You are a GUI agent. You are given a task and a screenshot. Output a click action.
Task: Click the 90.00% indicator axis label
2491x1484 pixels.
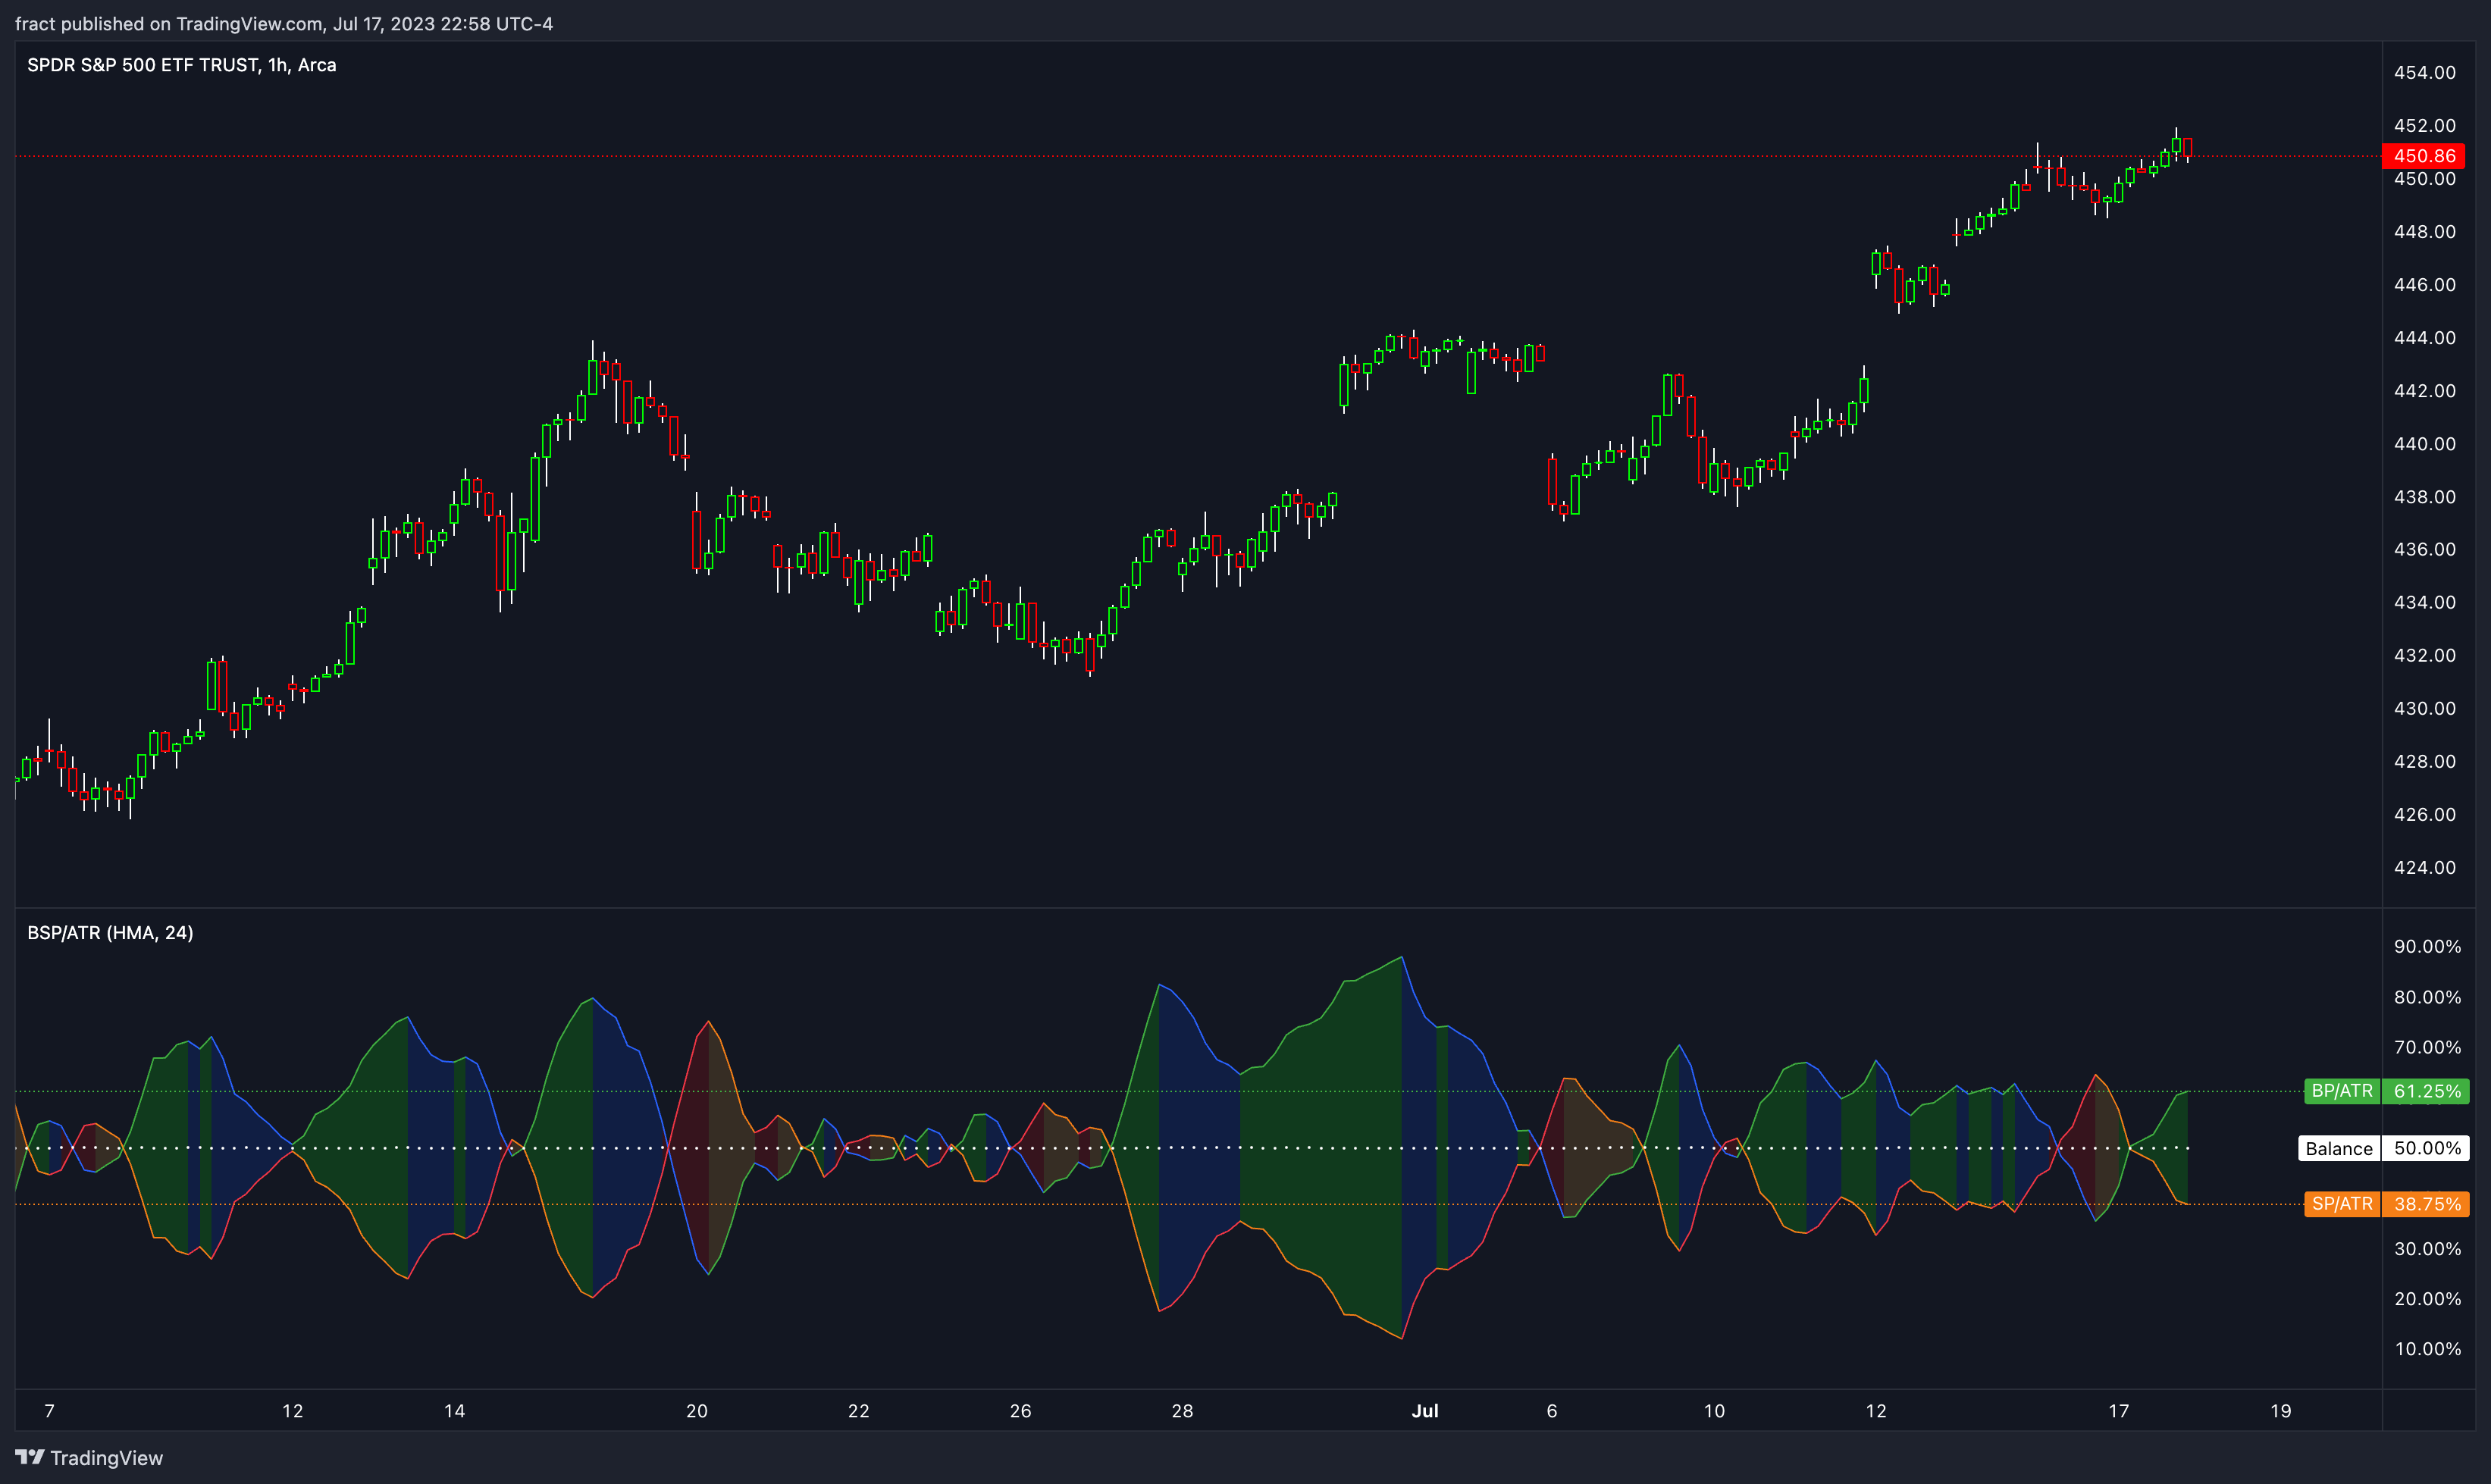click(x=2427, y=946)
